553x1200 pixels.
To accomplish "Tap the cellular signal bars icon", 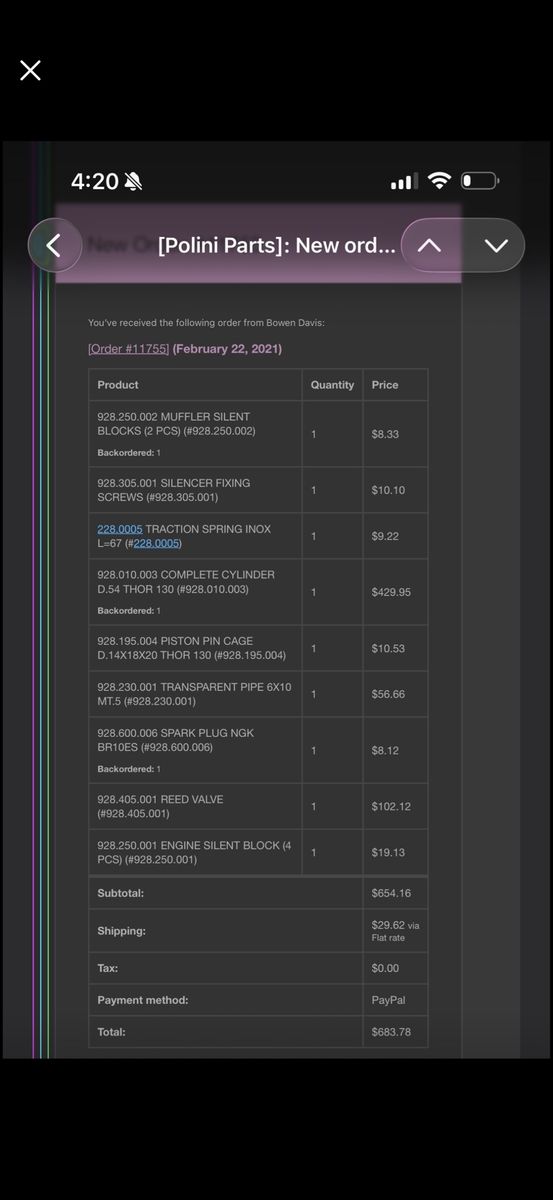I will pyautogui.click(x=404, y=182).
